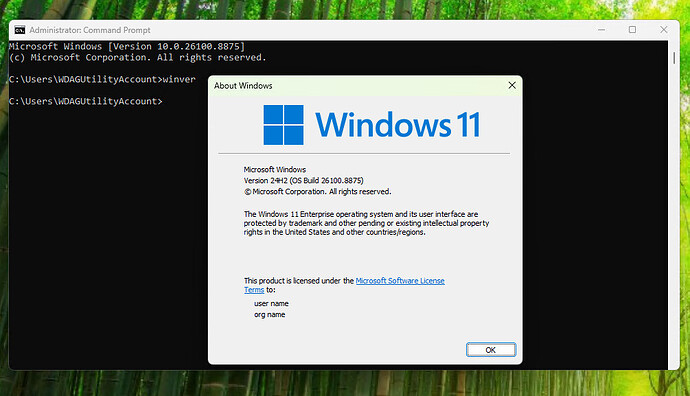
Task: Click the Microsoft Windows Version header line
Action: pyautogui.click(x=127, y=46)
